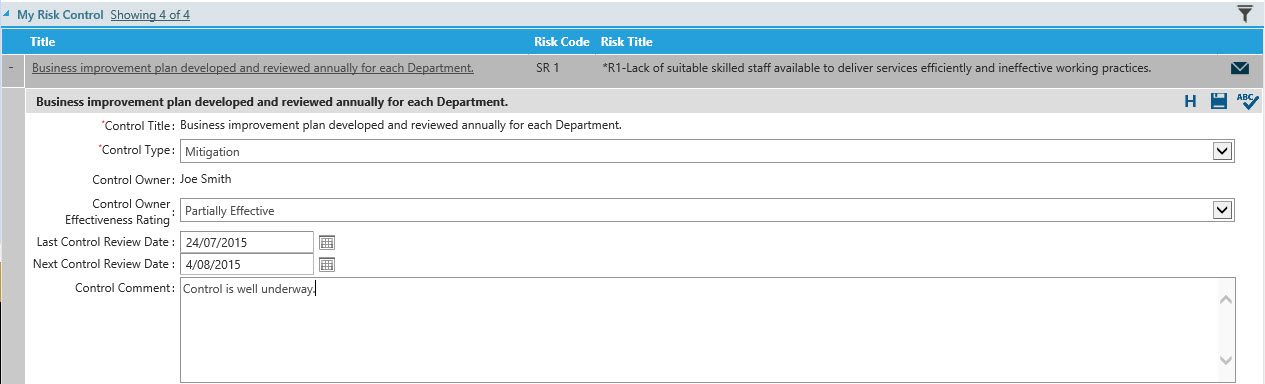Click the Risk Title column header
This screenshot has width=1265, height=384.
click(x=626, y=42)
